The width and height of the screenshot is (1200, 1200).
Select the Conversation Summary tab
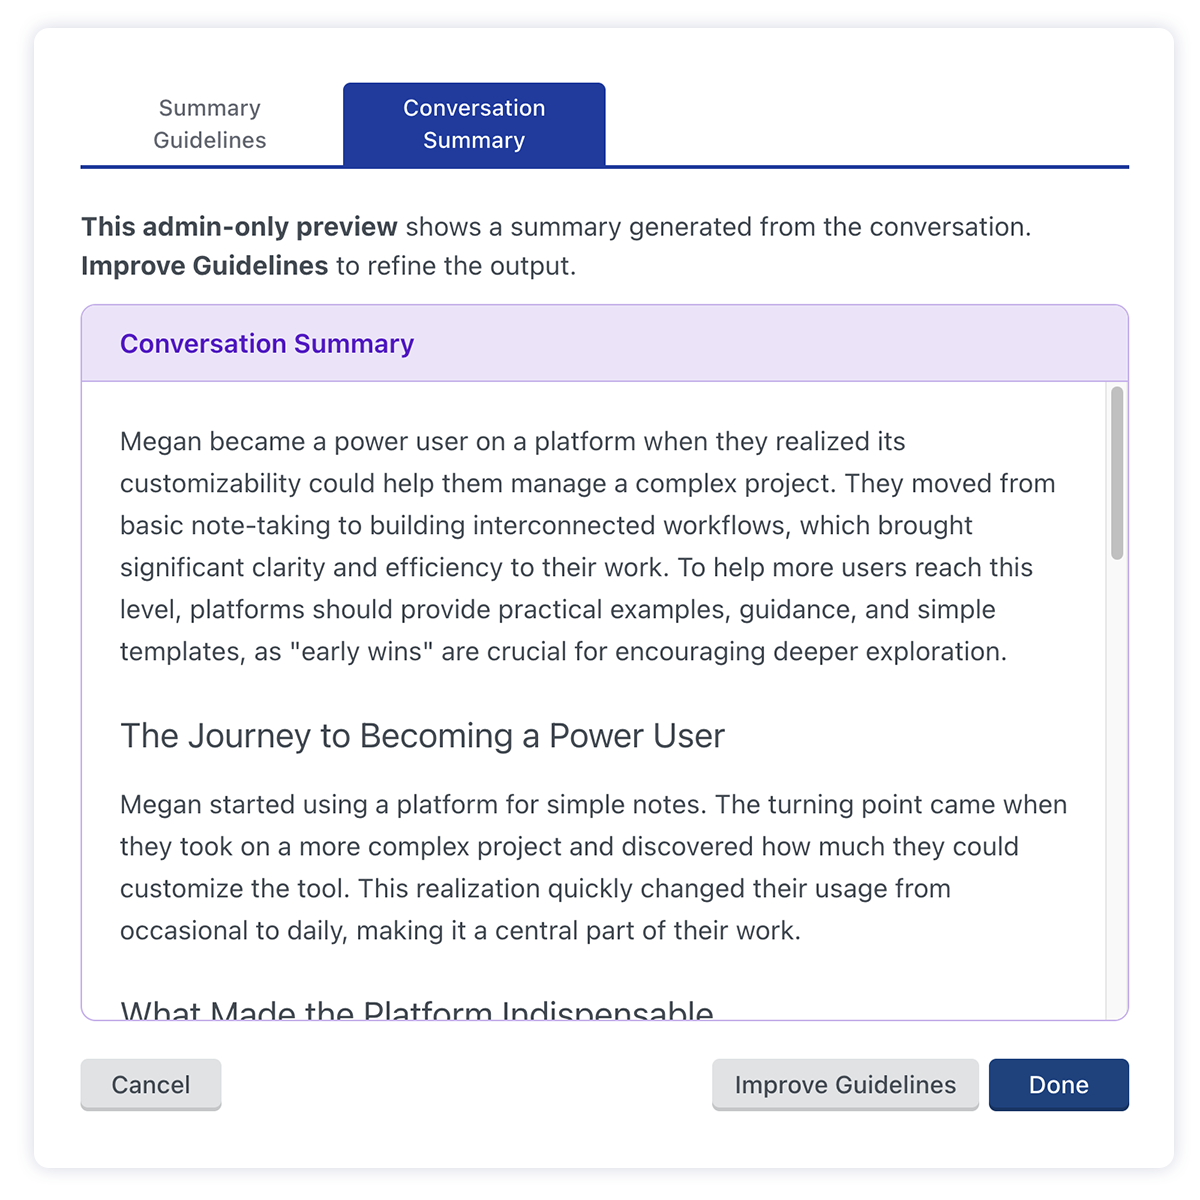pos(474,124)
